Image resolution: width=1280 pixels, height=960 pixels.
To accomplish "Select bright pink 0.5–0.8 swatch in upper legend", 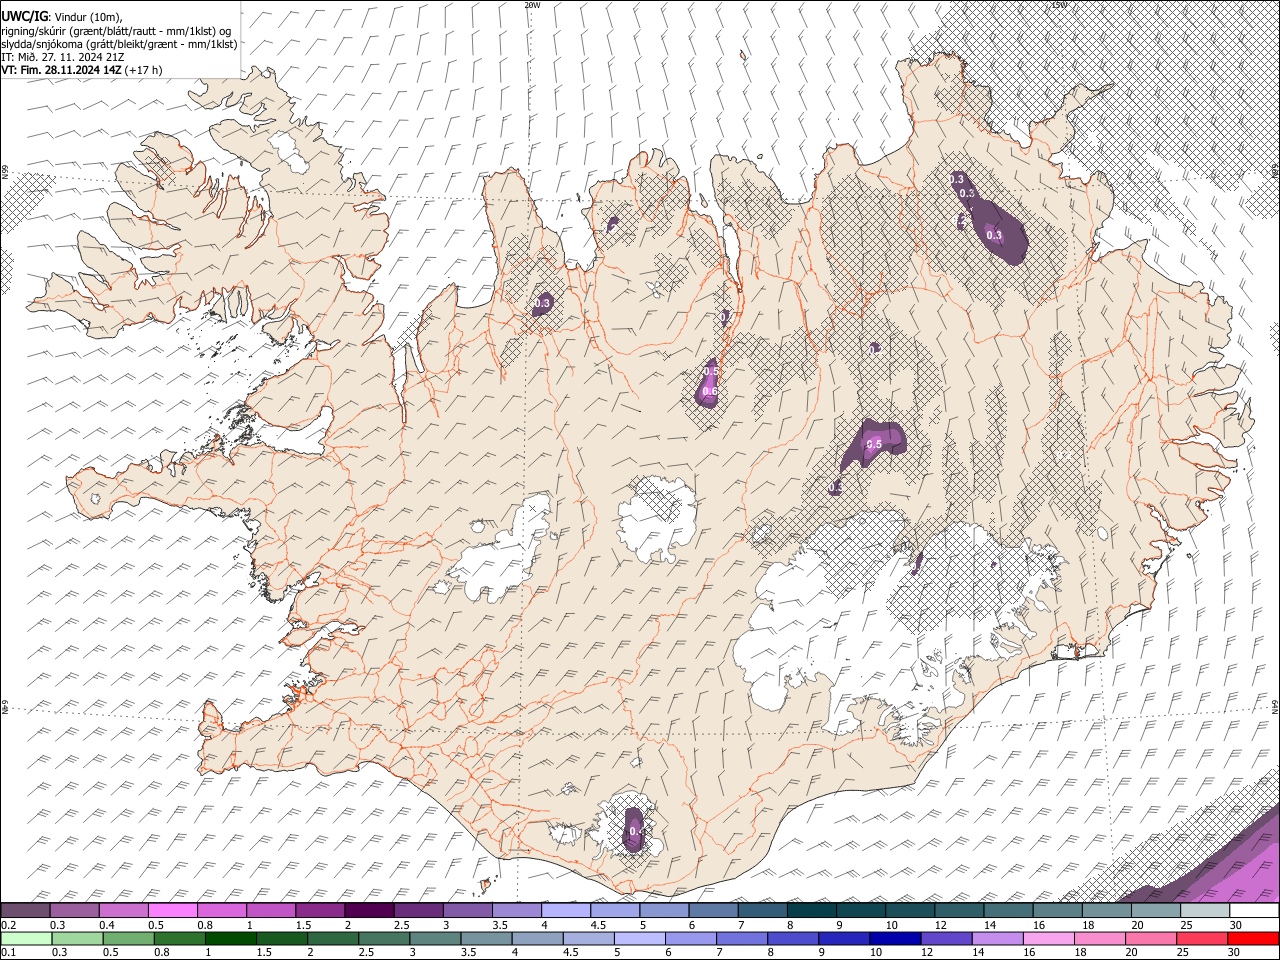I will tap(173, 910).
